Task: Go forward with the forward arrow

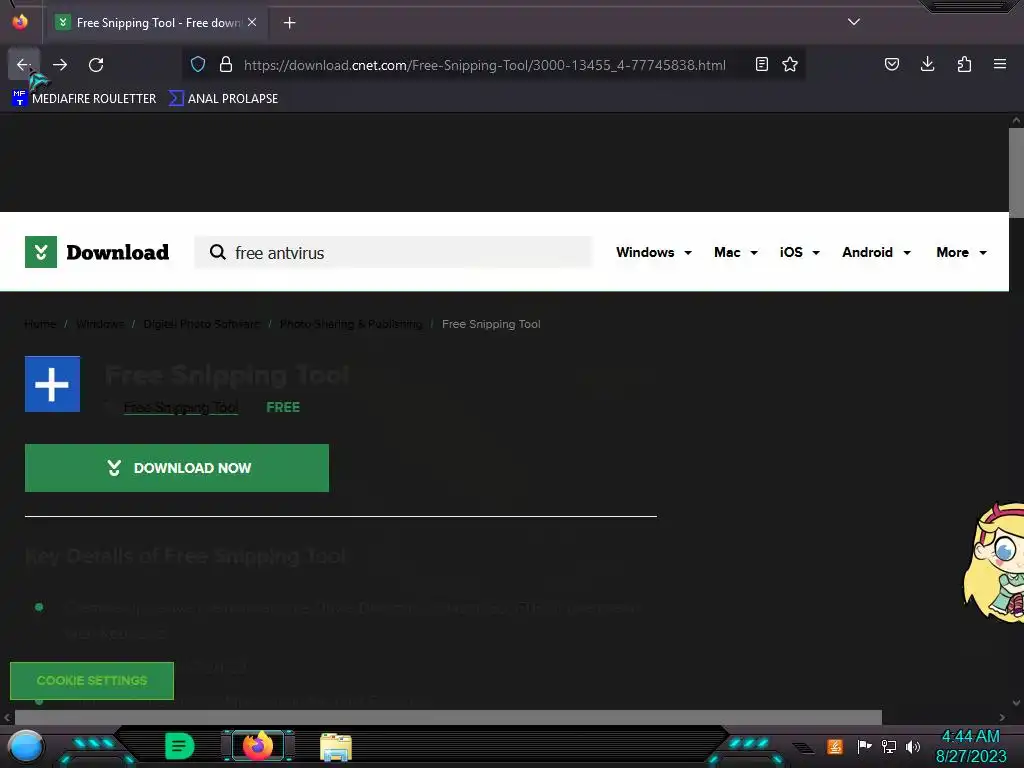Action: [x=60, y=65]
